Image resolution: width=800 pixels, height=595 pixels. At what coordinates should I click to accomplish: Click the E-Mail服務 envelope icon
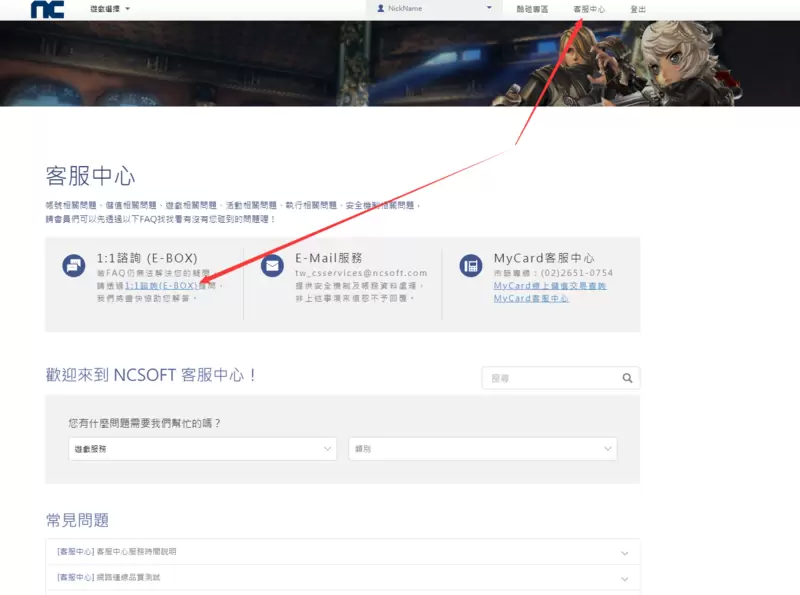pos(272,266)
